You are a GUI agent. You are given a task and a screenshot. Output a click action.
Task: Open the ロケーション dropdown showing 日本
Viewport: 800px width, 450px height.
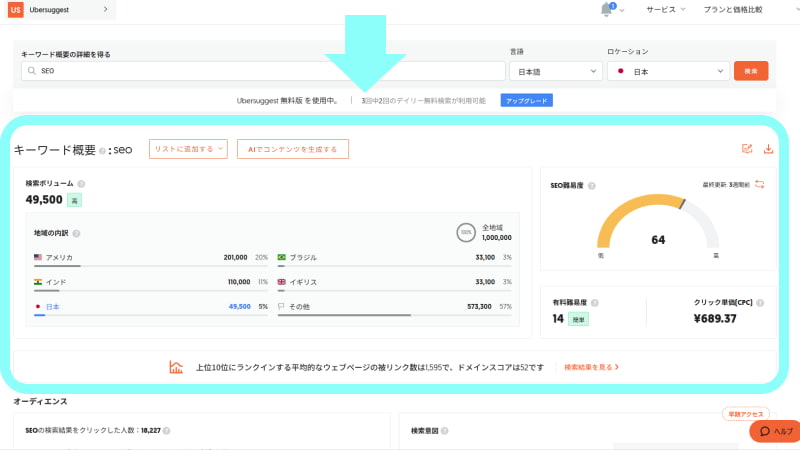669,71
